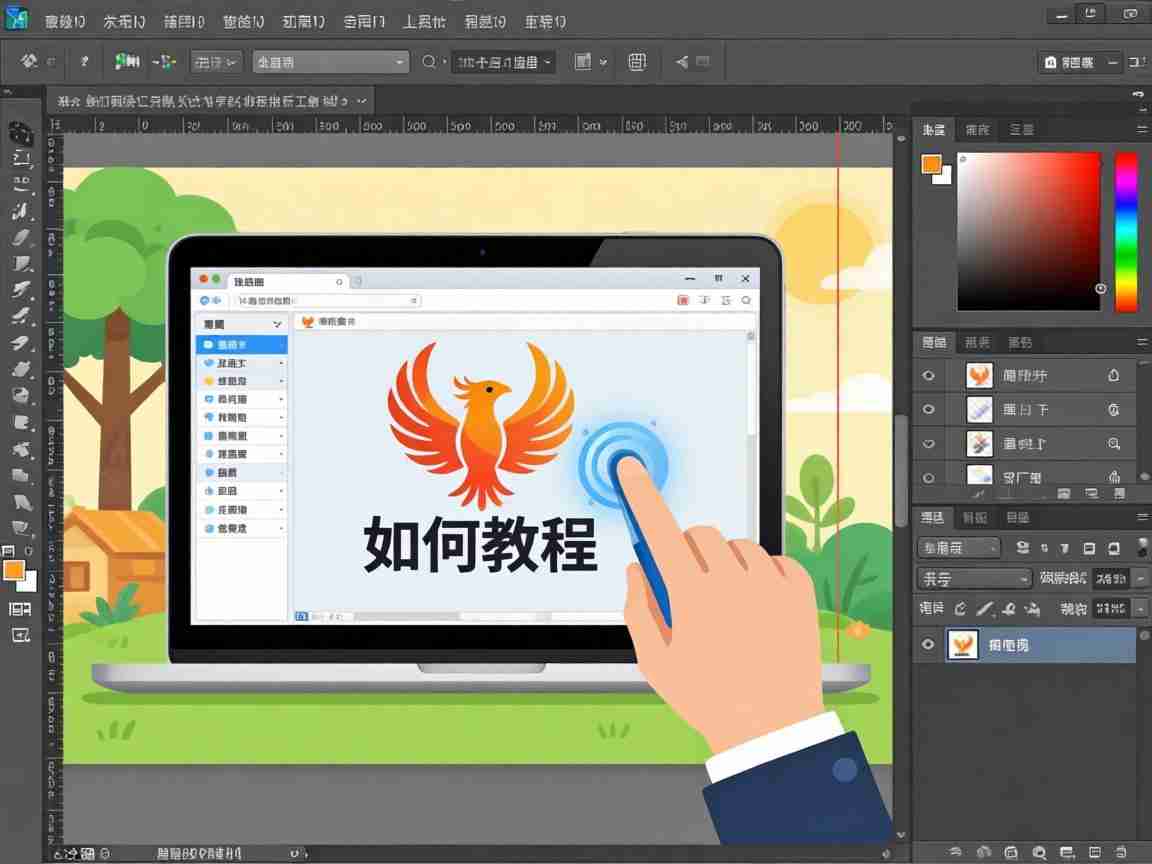Image resolution: width=1152 pixels, height=864 pixels.
Task: Open the brush settings dropdown below the blend mode
Action: [974, 577]
